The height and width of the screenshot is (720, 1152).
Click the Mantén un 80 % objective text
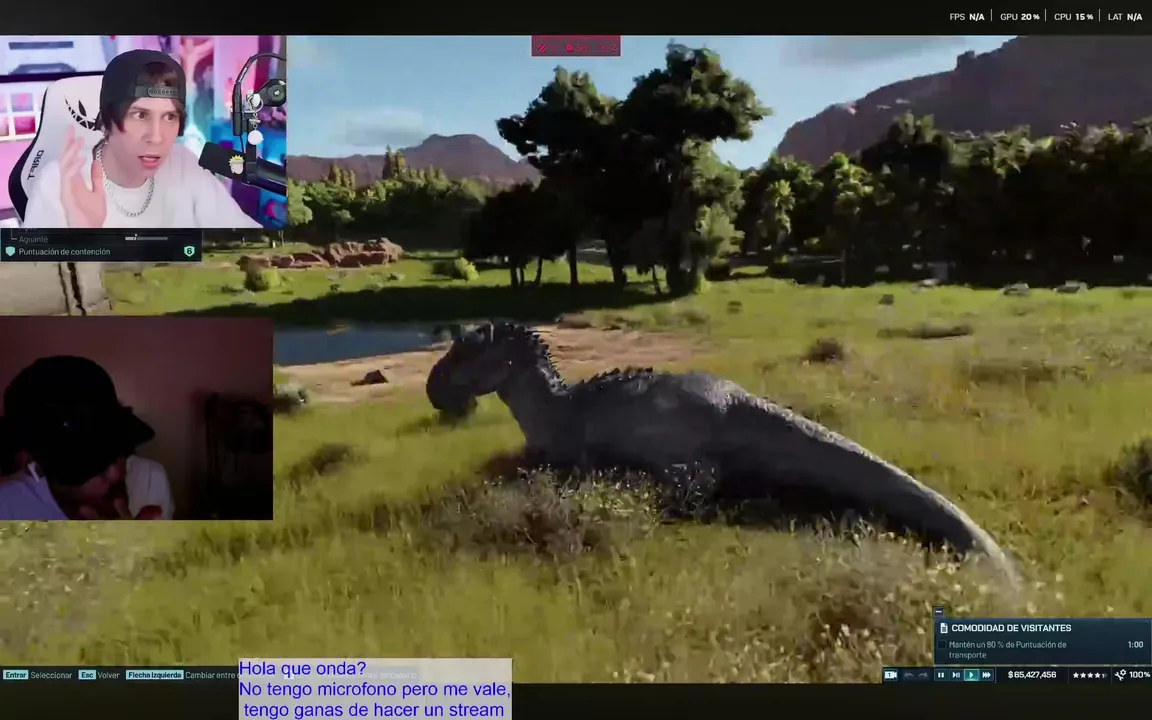click(1007, 649)
